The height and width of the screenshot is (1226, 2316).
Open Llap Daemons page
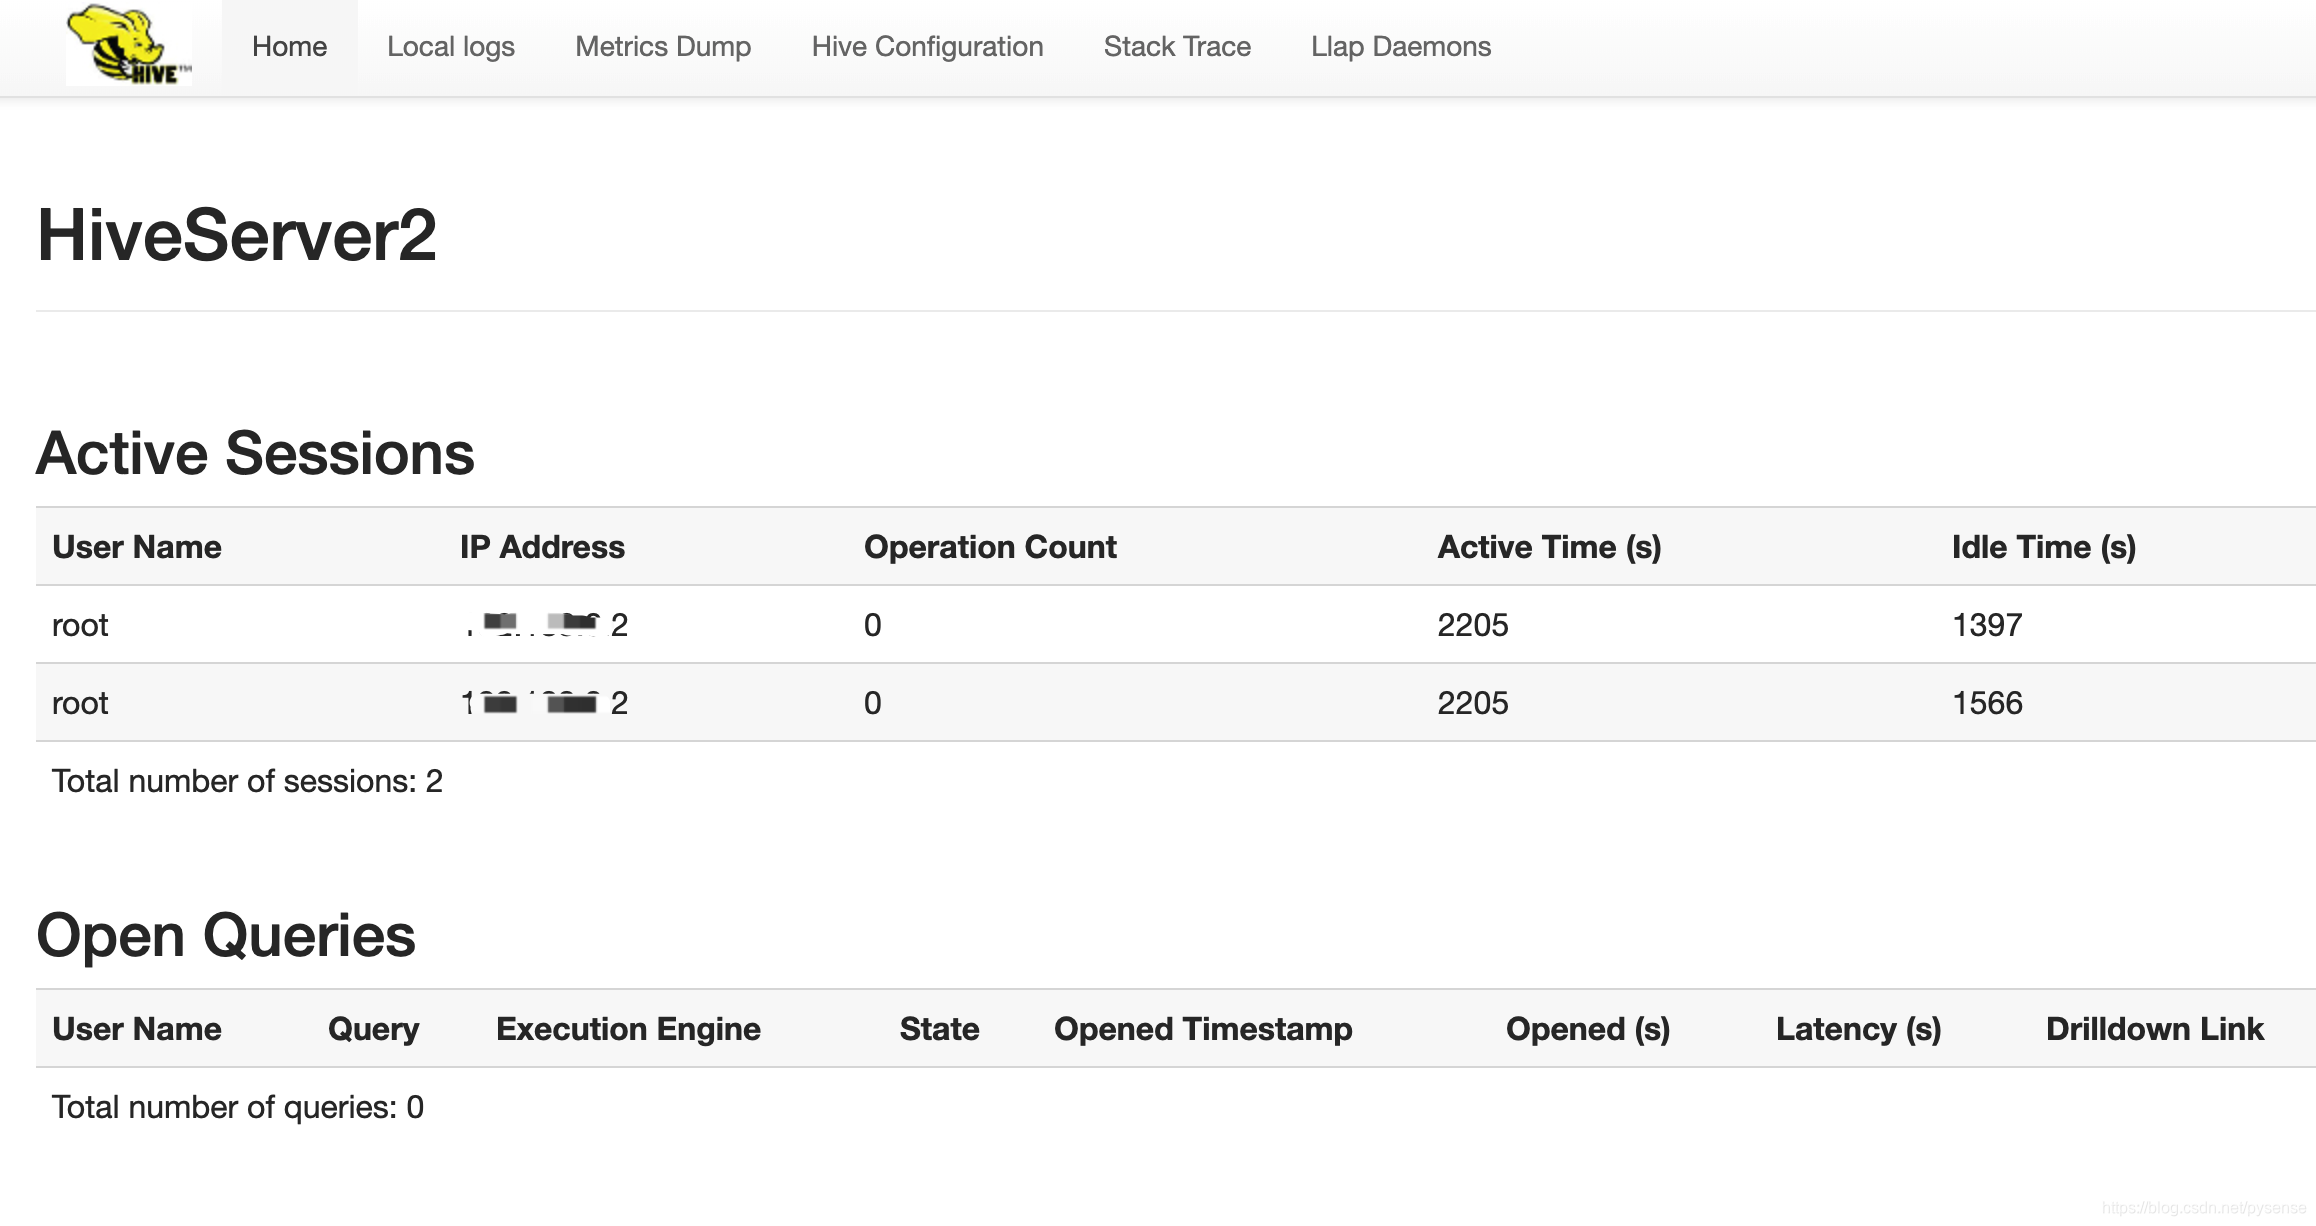pos(1401,47)
